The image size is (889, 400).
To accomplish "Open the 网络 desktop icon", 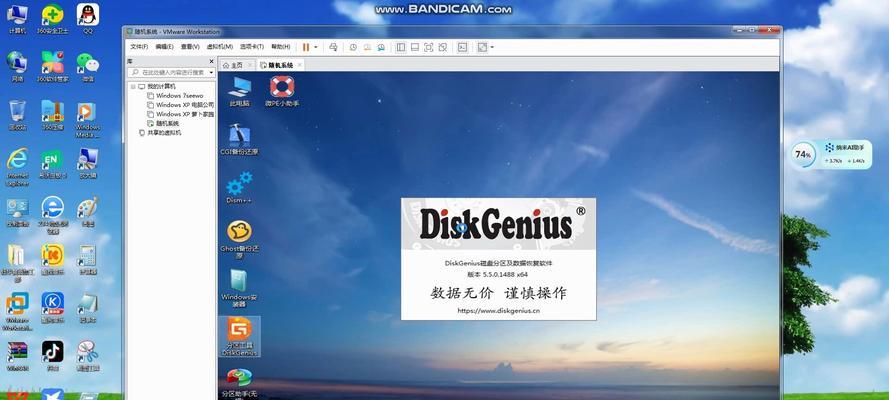I will (x=17, y=66).
